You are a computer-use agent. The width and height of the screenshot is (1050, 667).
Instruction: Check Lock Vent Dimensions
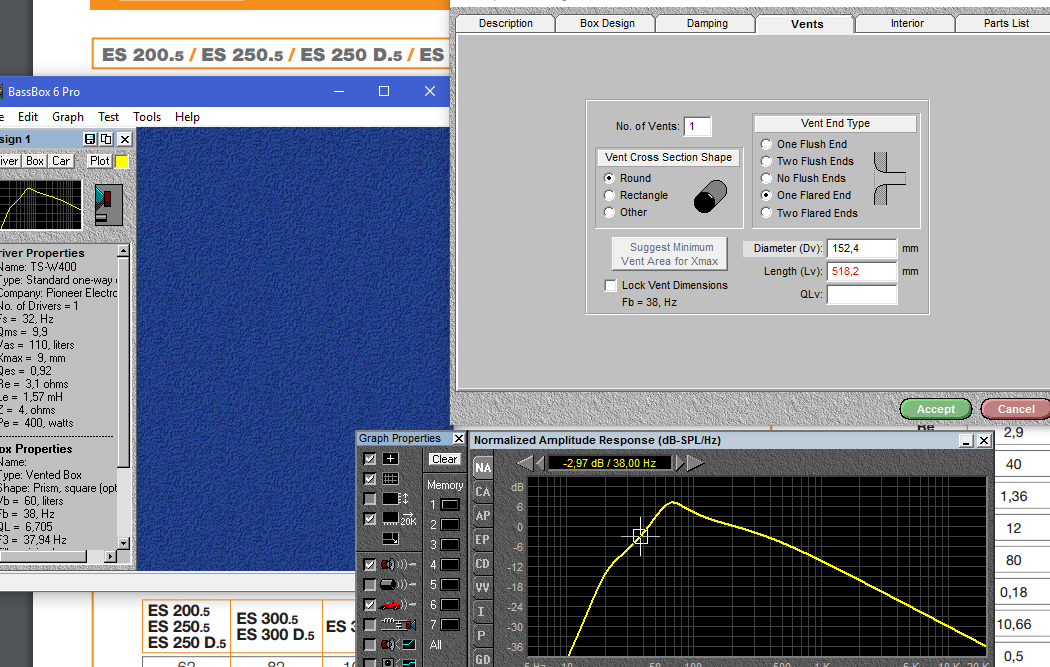pyautogui.click(x=610, y=285)
